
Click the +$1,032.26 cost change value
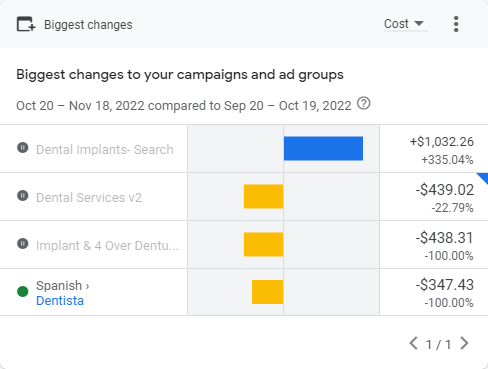point(442,142)
